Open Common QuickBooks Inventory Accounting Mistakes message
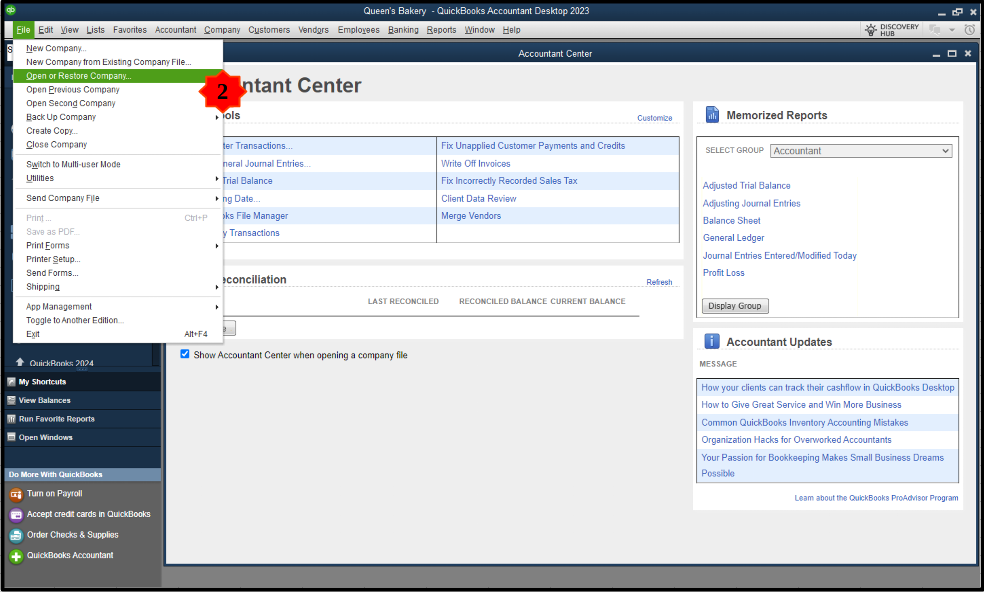This screenshot has height=592, width=984. [x=805, y=422]
